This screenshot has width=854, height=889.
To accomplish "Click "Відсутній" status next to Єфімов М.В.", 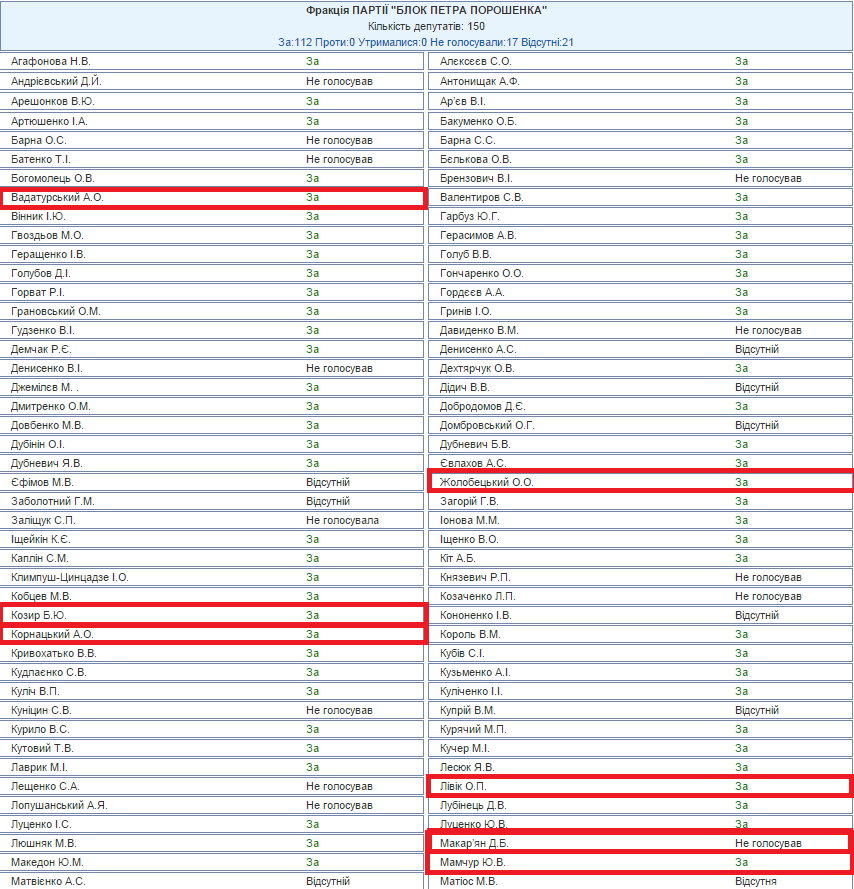I will [x=328, y=482].
